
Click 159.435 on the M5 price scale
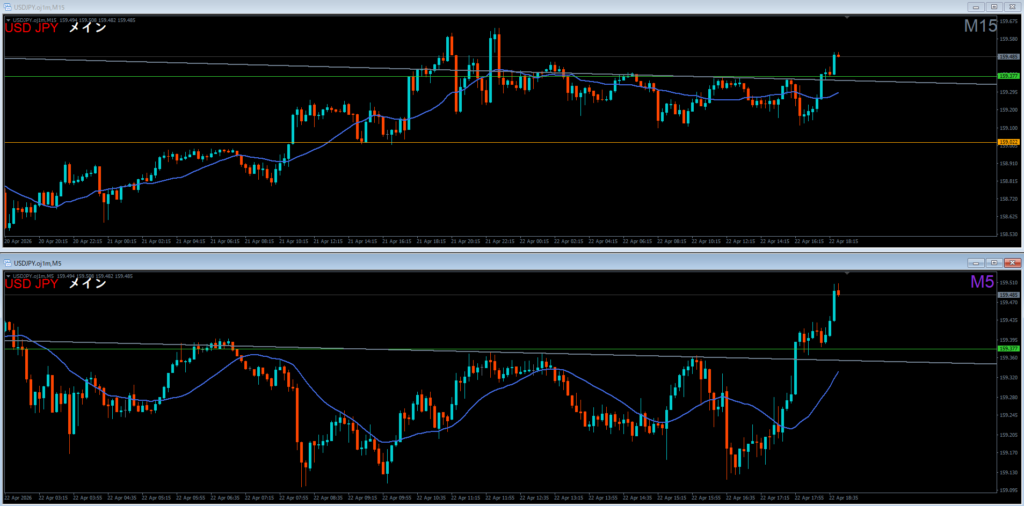1010,321
